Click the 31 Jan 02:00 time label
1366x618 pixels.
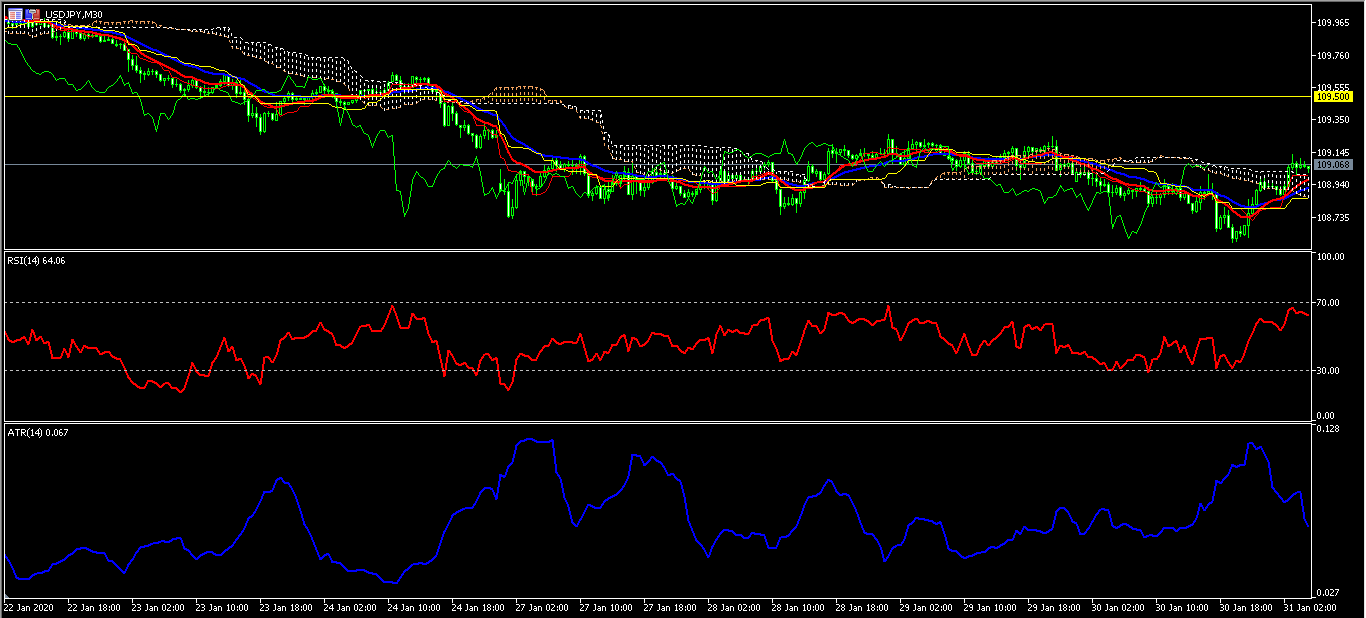(1309, 607)
